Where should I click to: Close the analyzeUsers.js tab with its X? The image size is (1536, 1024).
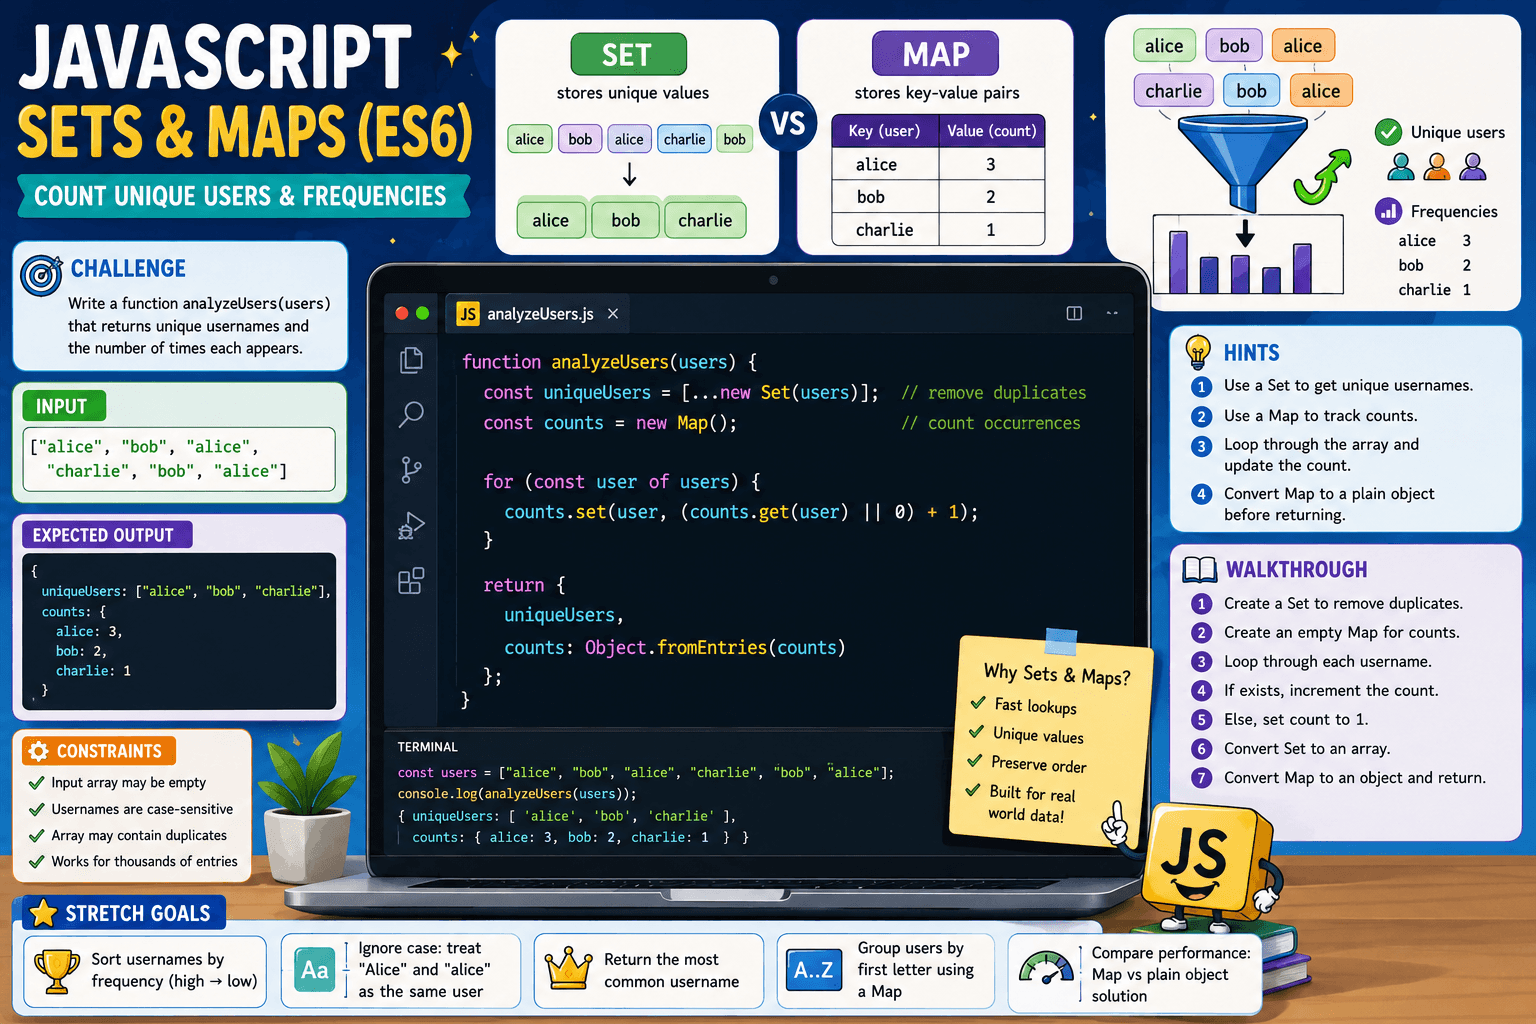613,314
